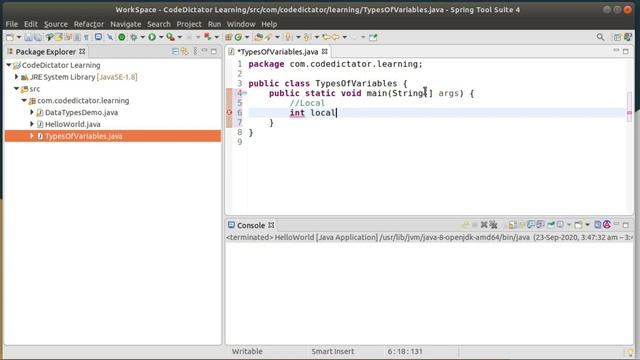This screenshot has height=360, width=640.
Task: Select HelloWorld.java in the tree
Action: click(73, 124)
